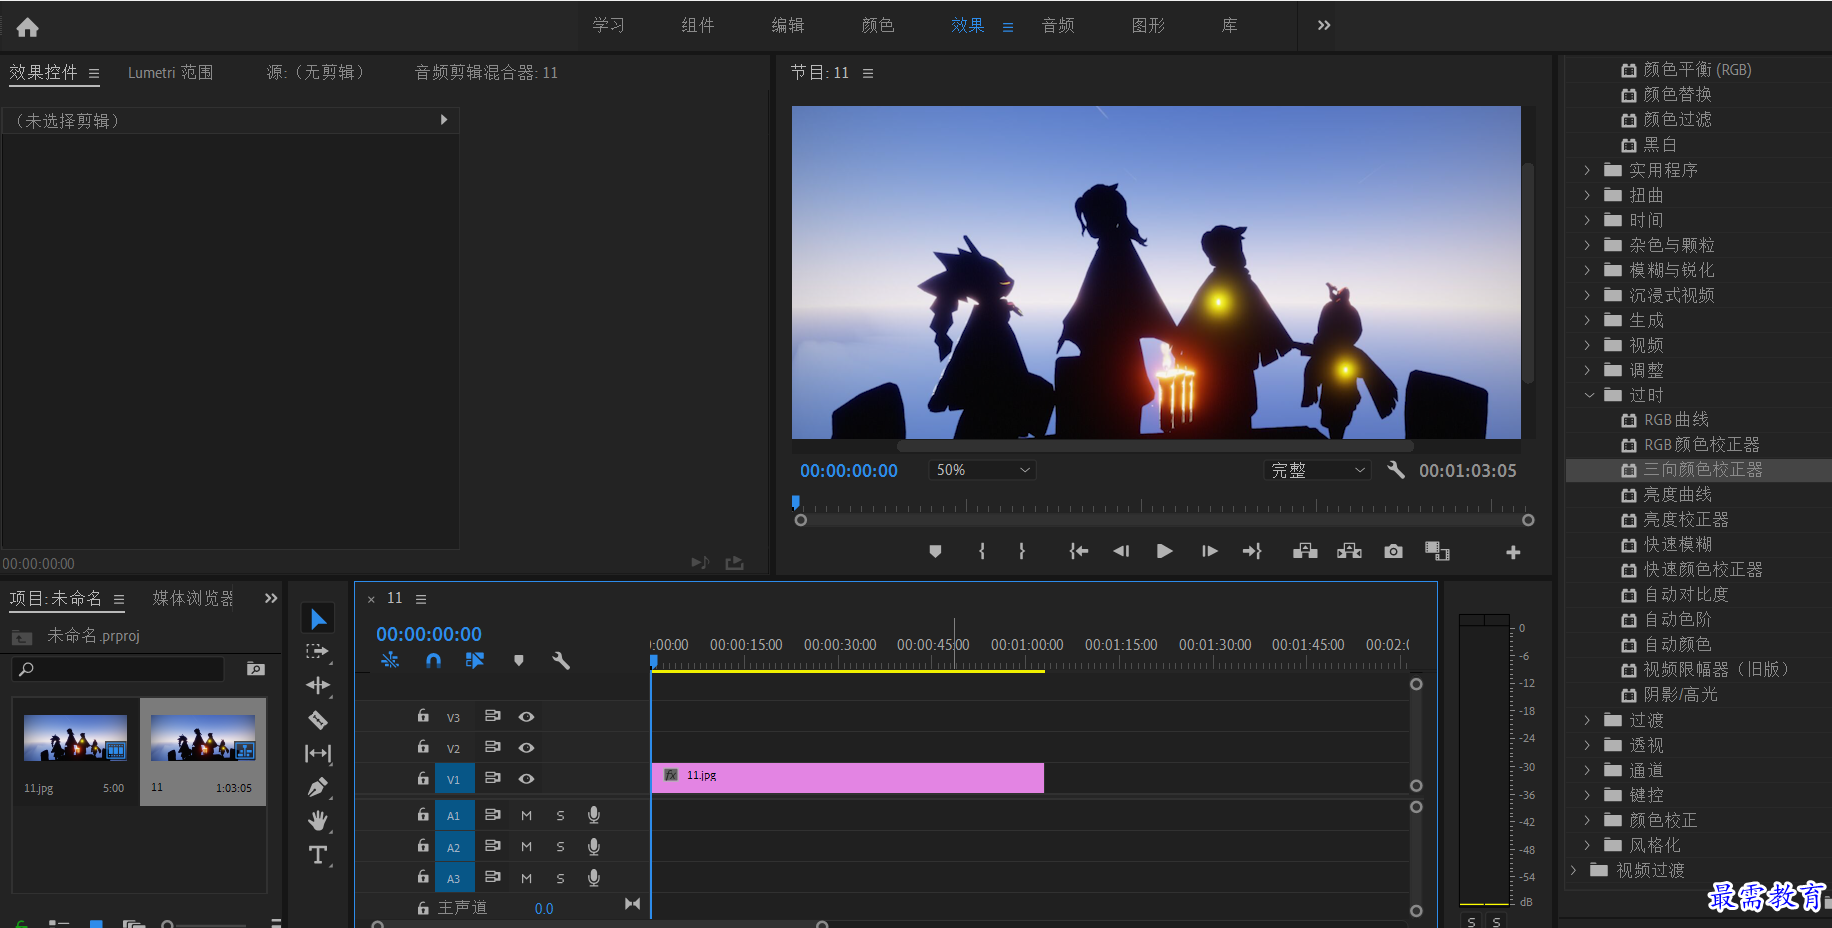The width and height of the screenshot is (1832, 928).
Task: Export a frame with camera icon
Action: (x=1393, y=551)
